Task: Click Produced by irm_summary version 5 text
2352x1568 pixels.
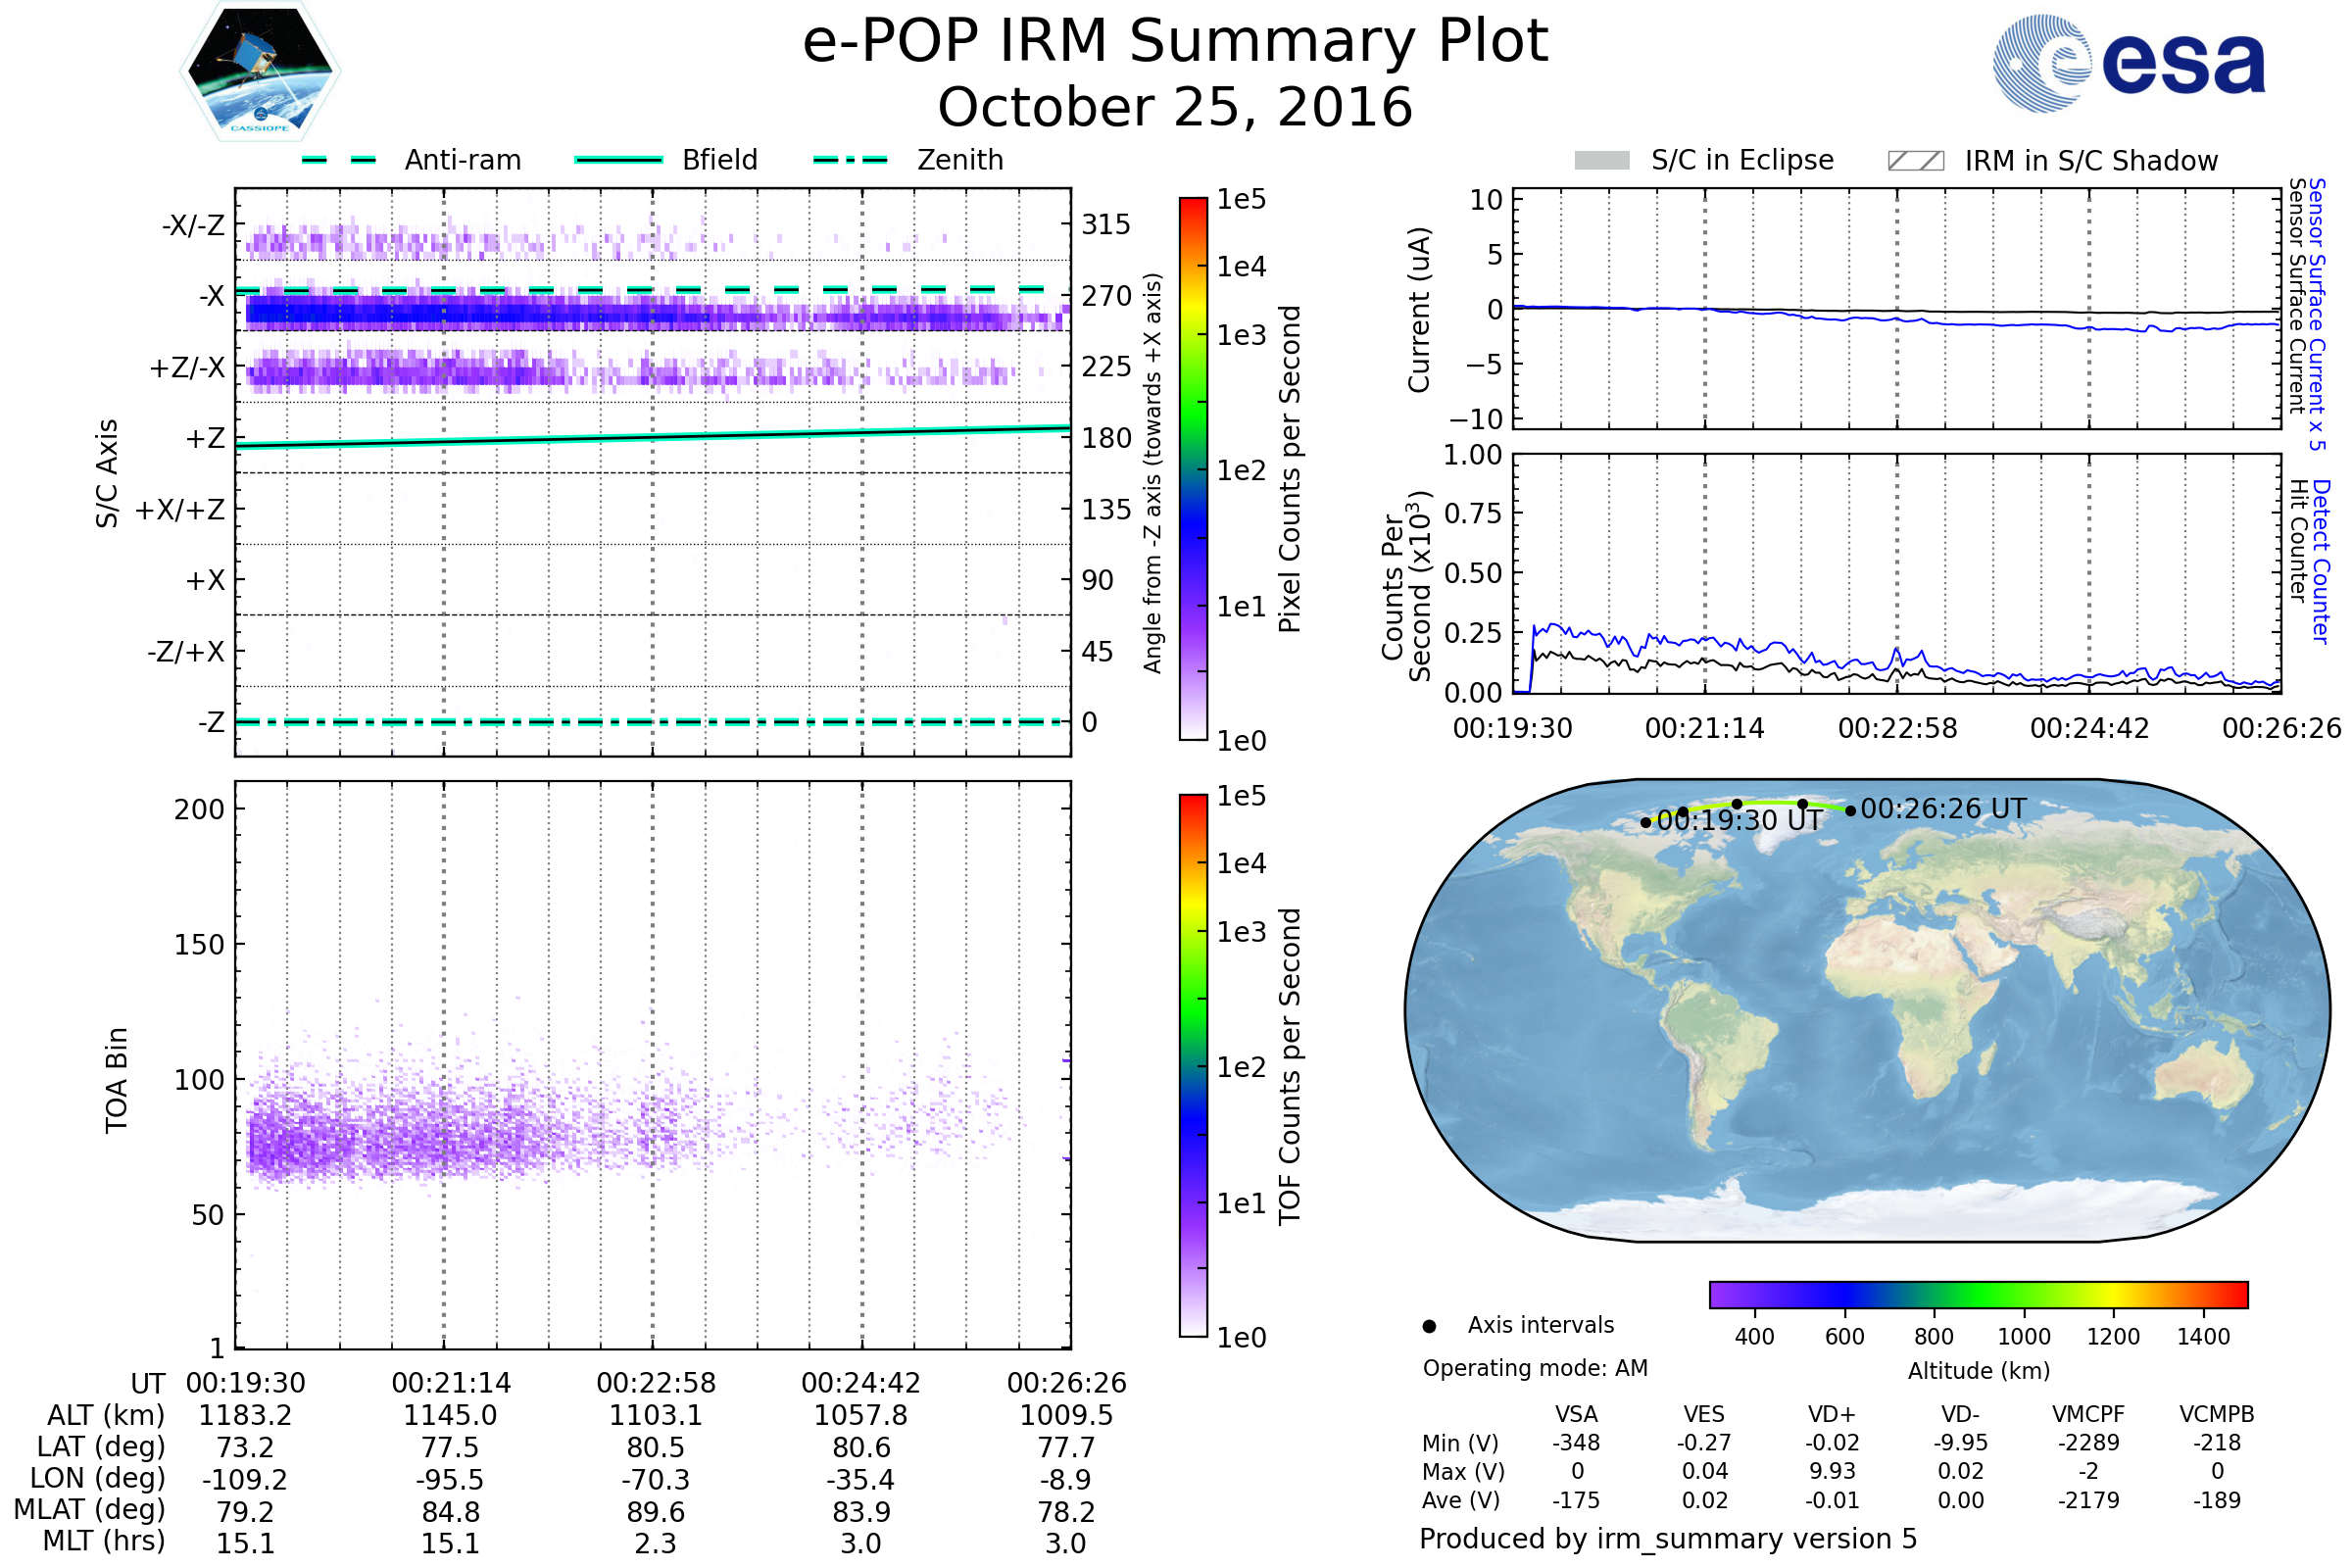Action: [x=1668, y=1538]
